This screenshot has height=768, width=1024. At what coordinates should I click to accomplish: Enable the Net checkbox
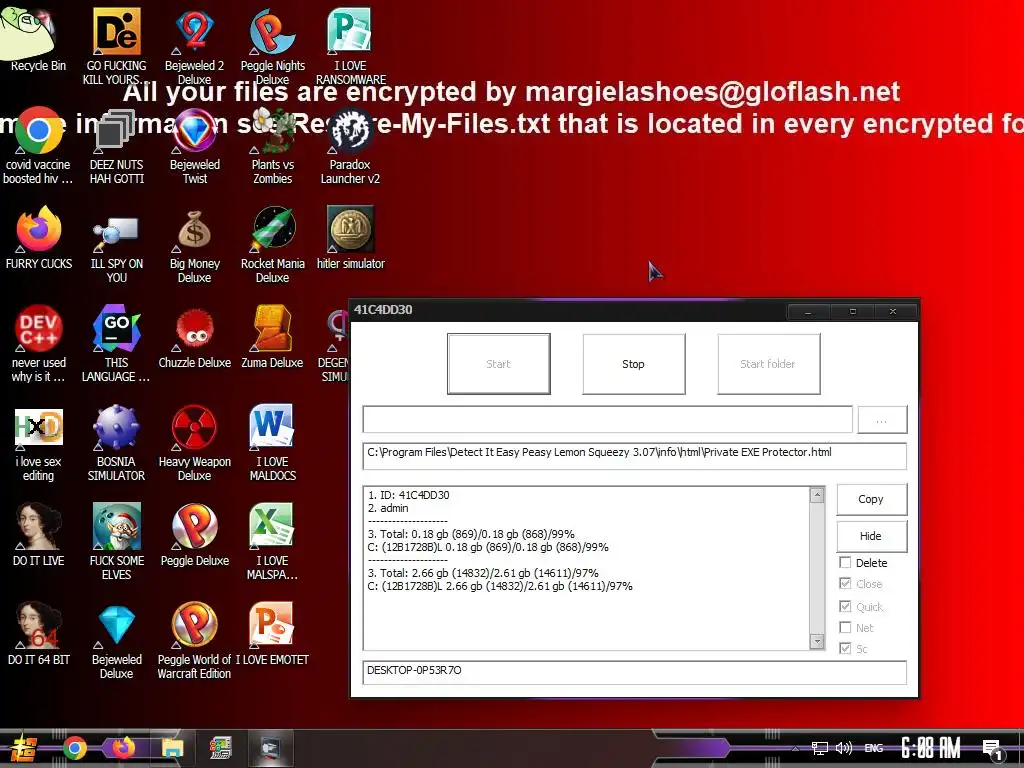[845, 628]
